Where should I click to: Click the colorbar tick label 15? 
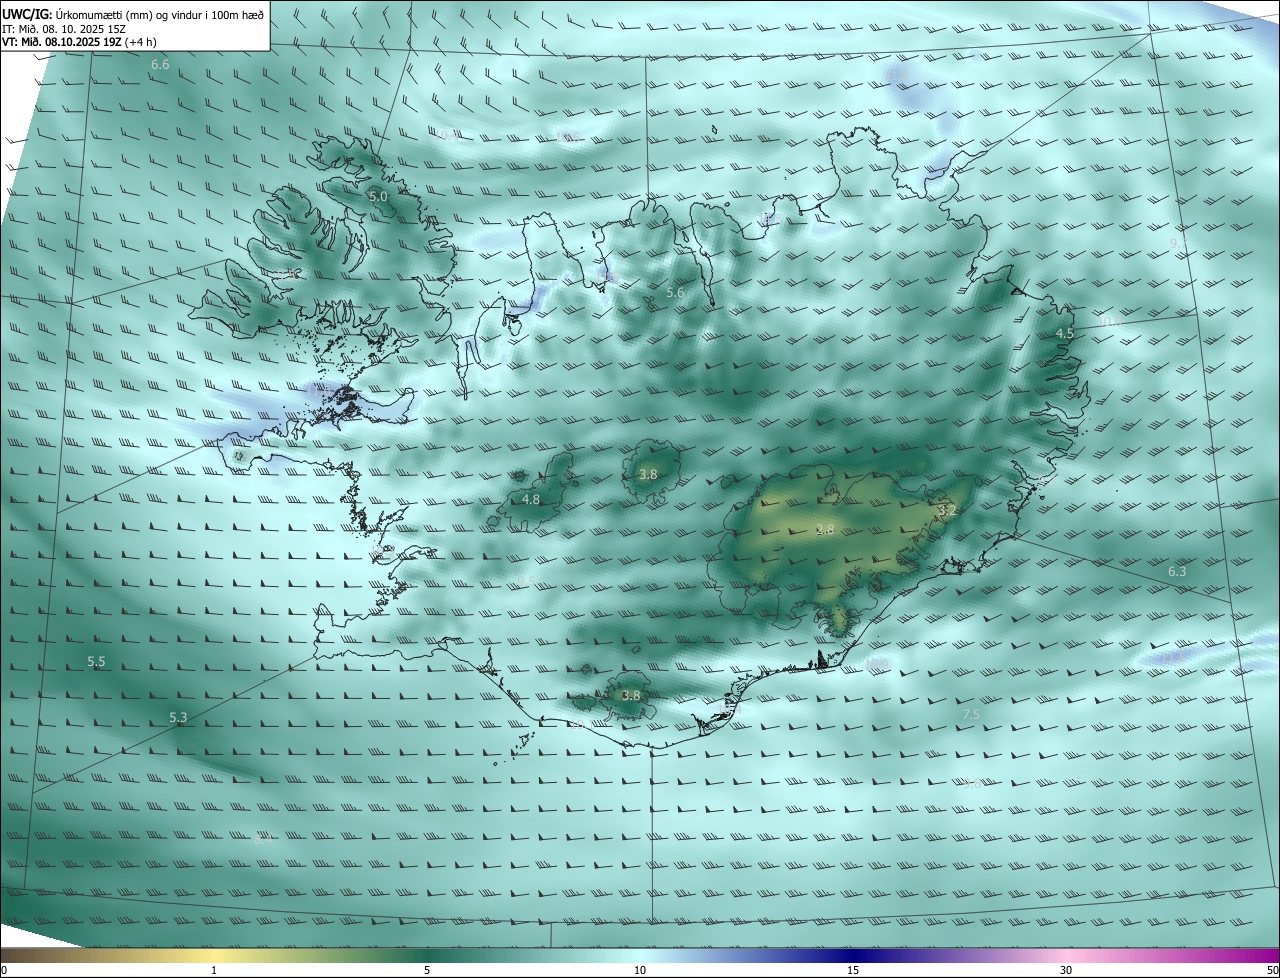[x=853, y=970]
